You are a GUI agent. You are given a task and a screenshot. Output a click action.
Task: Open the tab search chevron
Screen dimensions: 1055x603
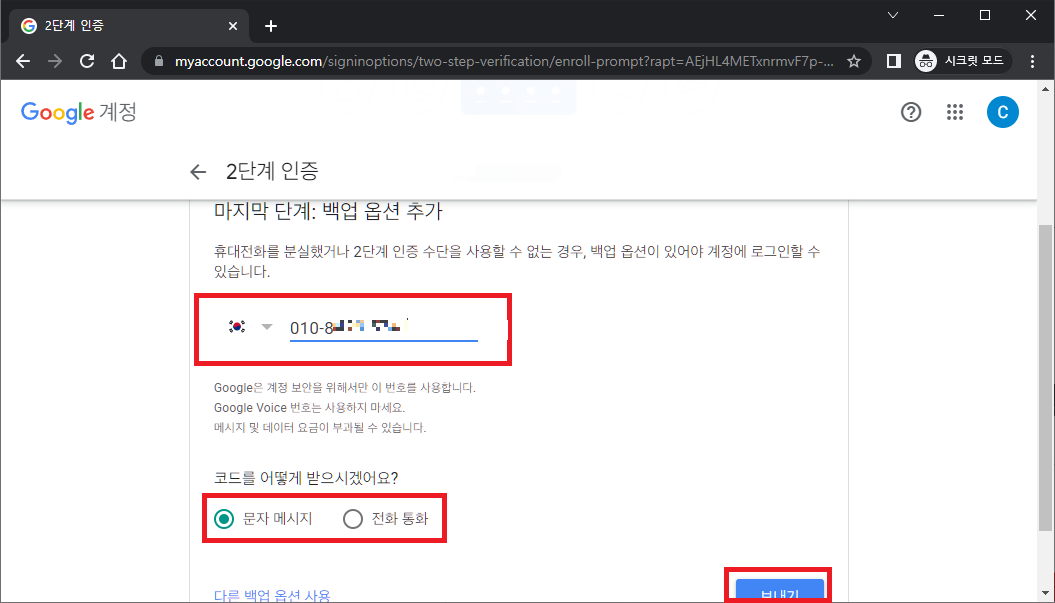(x=893, y=15)
